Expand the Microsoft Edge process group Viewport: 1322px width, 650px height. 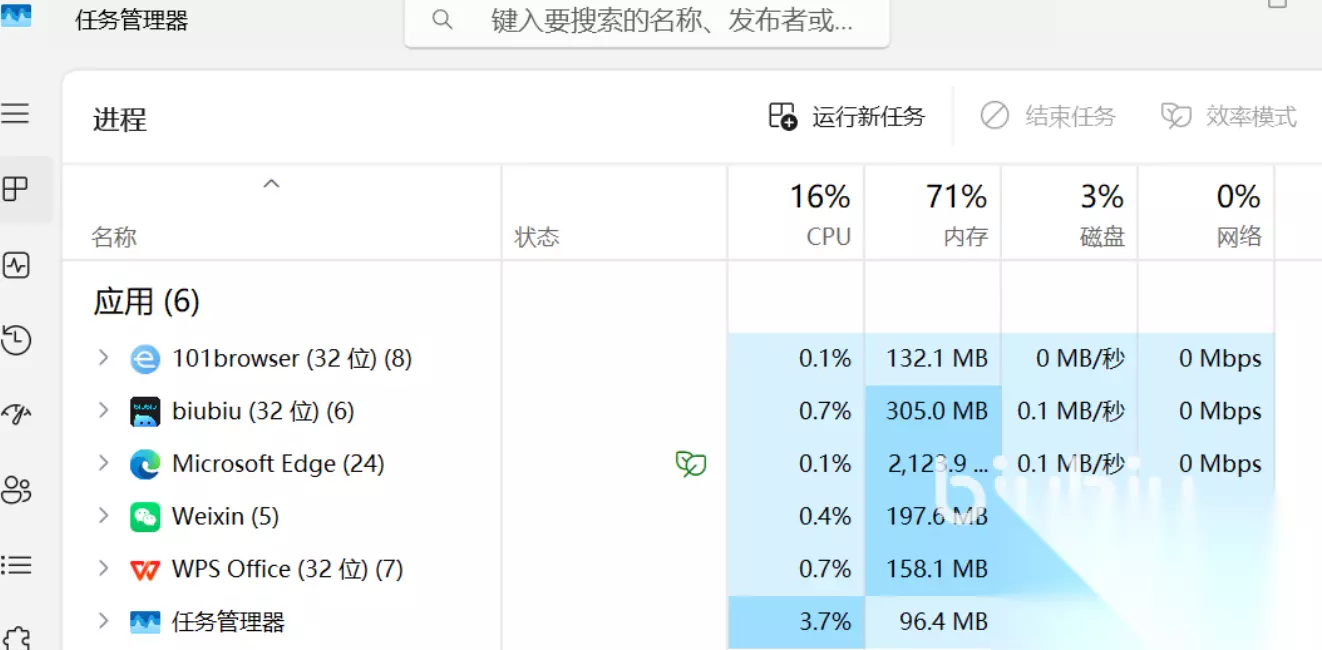[102, 464]
